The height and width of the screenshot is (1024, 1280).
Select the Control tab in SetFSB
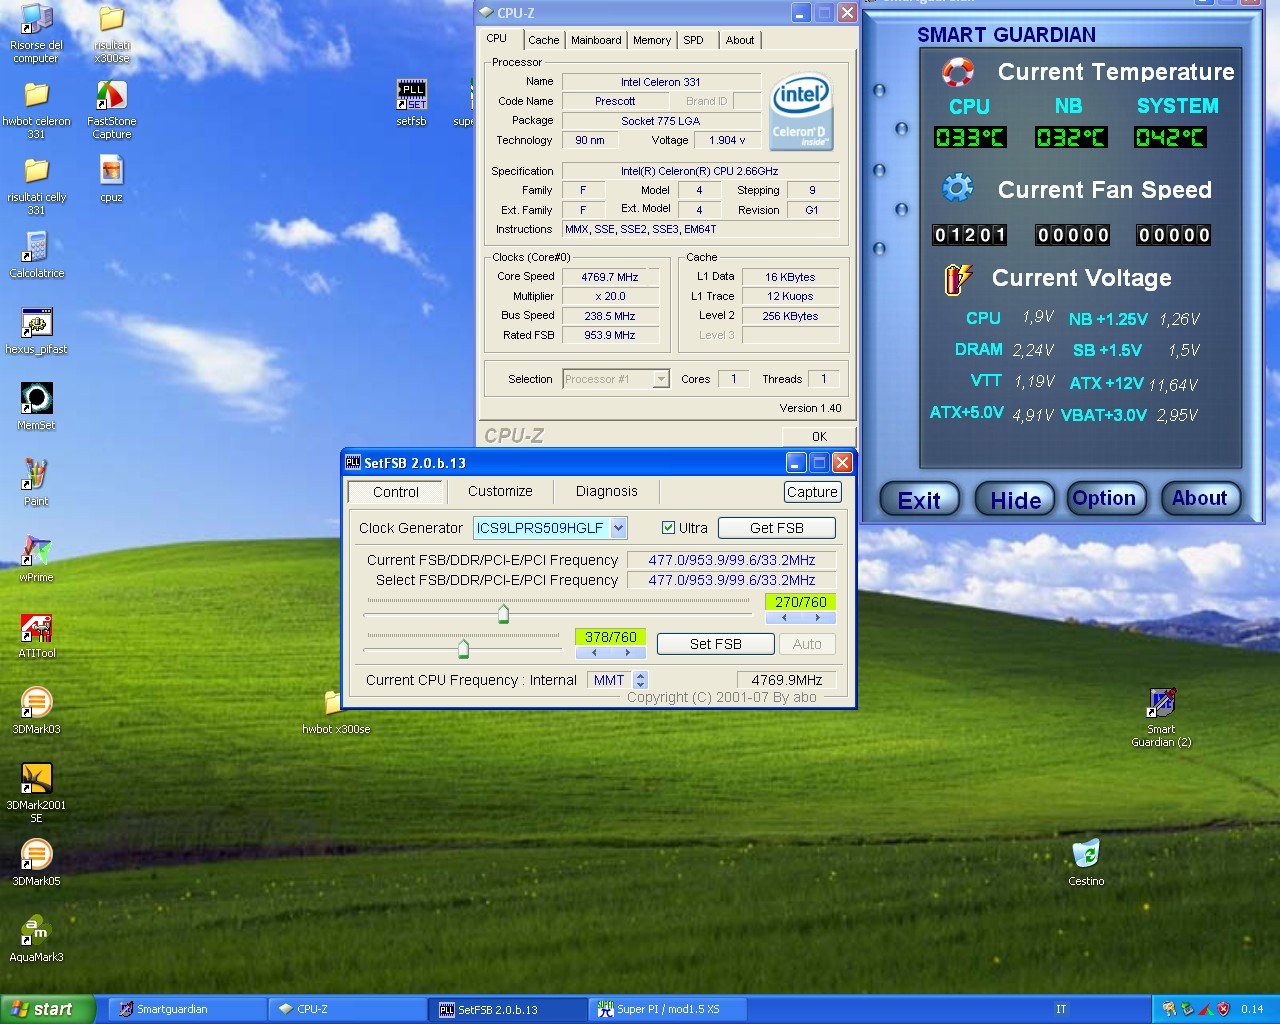[396, 492]
